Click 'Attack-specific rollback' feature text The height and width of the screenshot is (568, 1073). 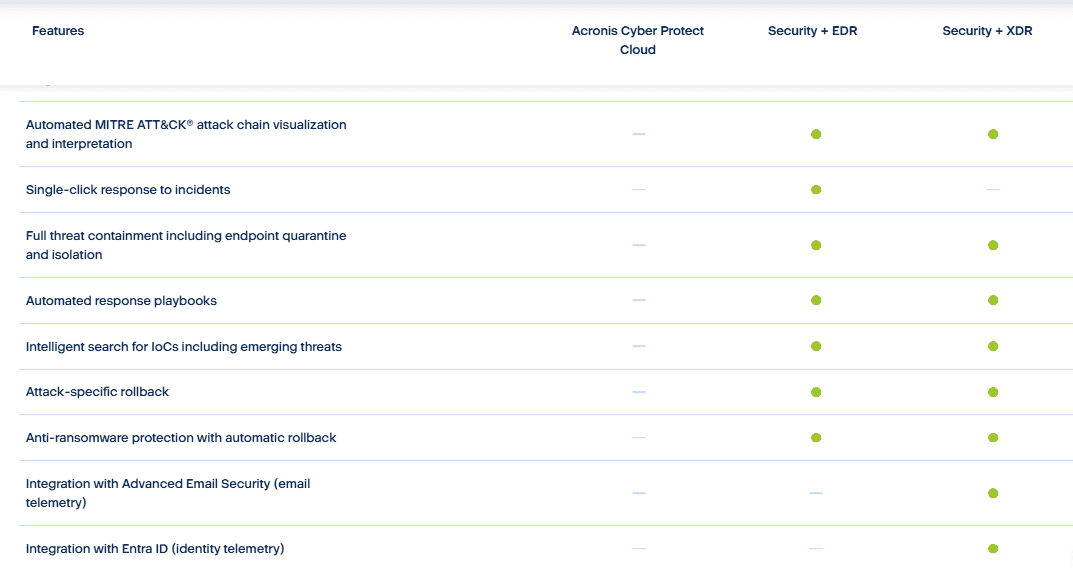click(97, 391)
